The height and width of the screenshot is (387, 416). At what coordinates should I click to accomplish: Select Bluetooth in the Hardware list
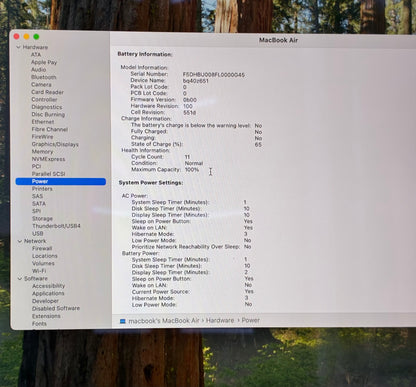click(x=44, y=77)
